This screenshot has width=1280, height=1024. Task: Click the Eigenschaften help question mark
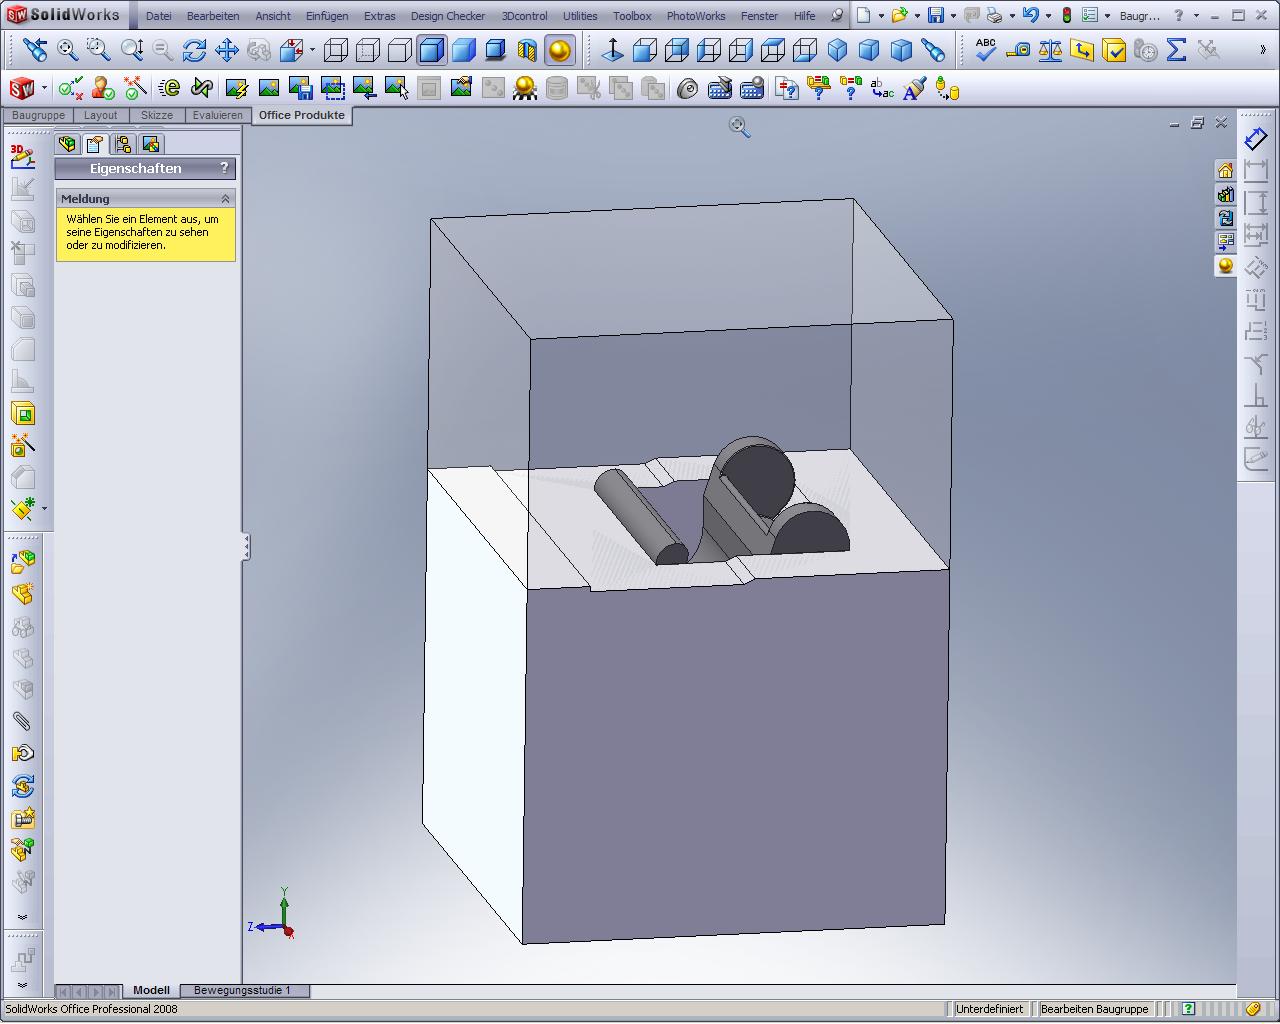(x=224, y=168)
